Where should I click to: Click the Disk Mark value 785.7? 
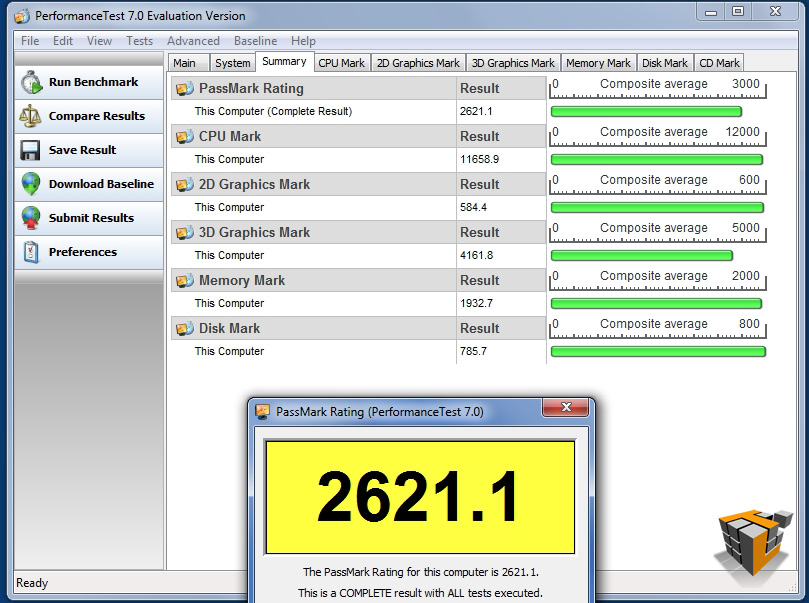[473, 351]
